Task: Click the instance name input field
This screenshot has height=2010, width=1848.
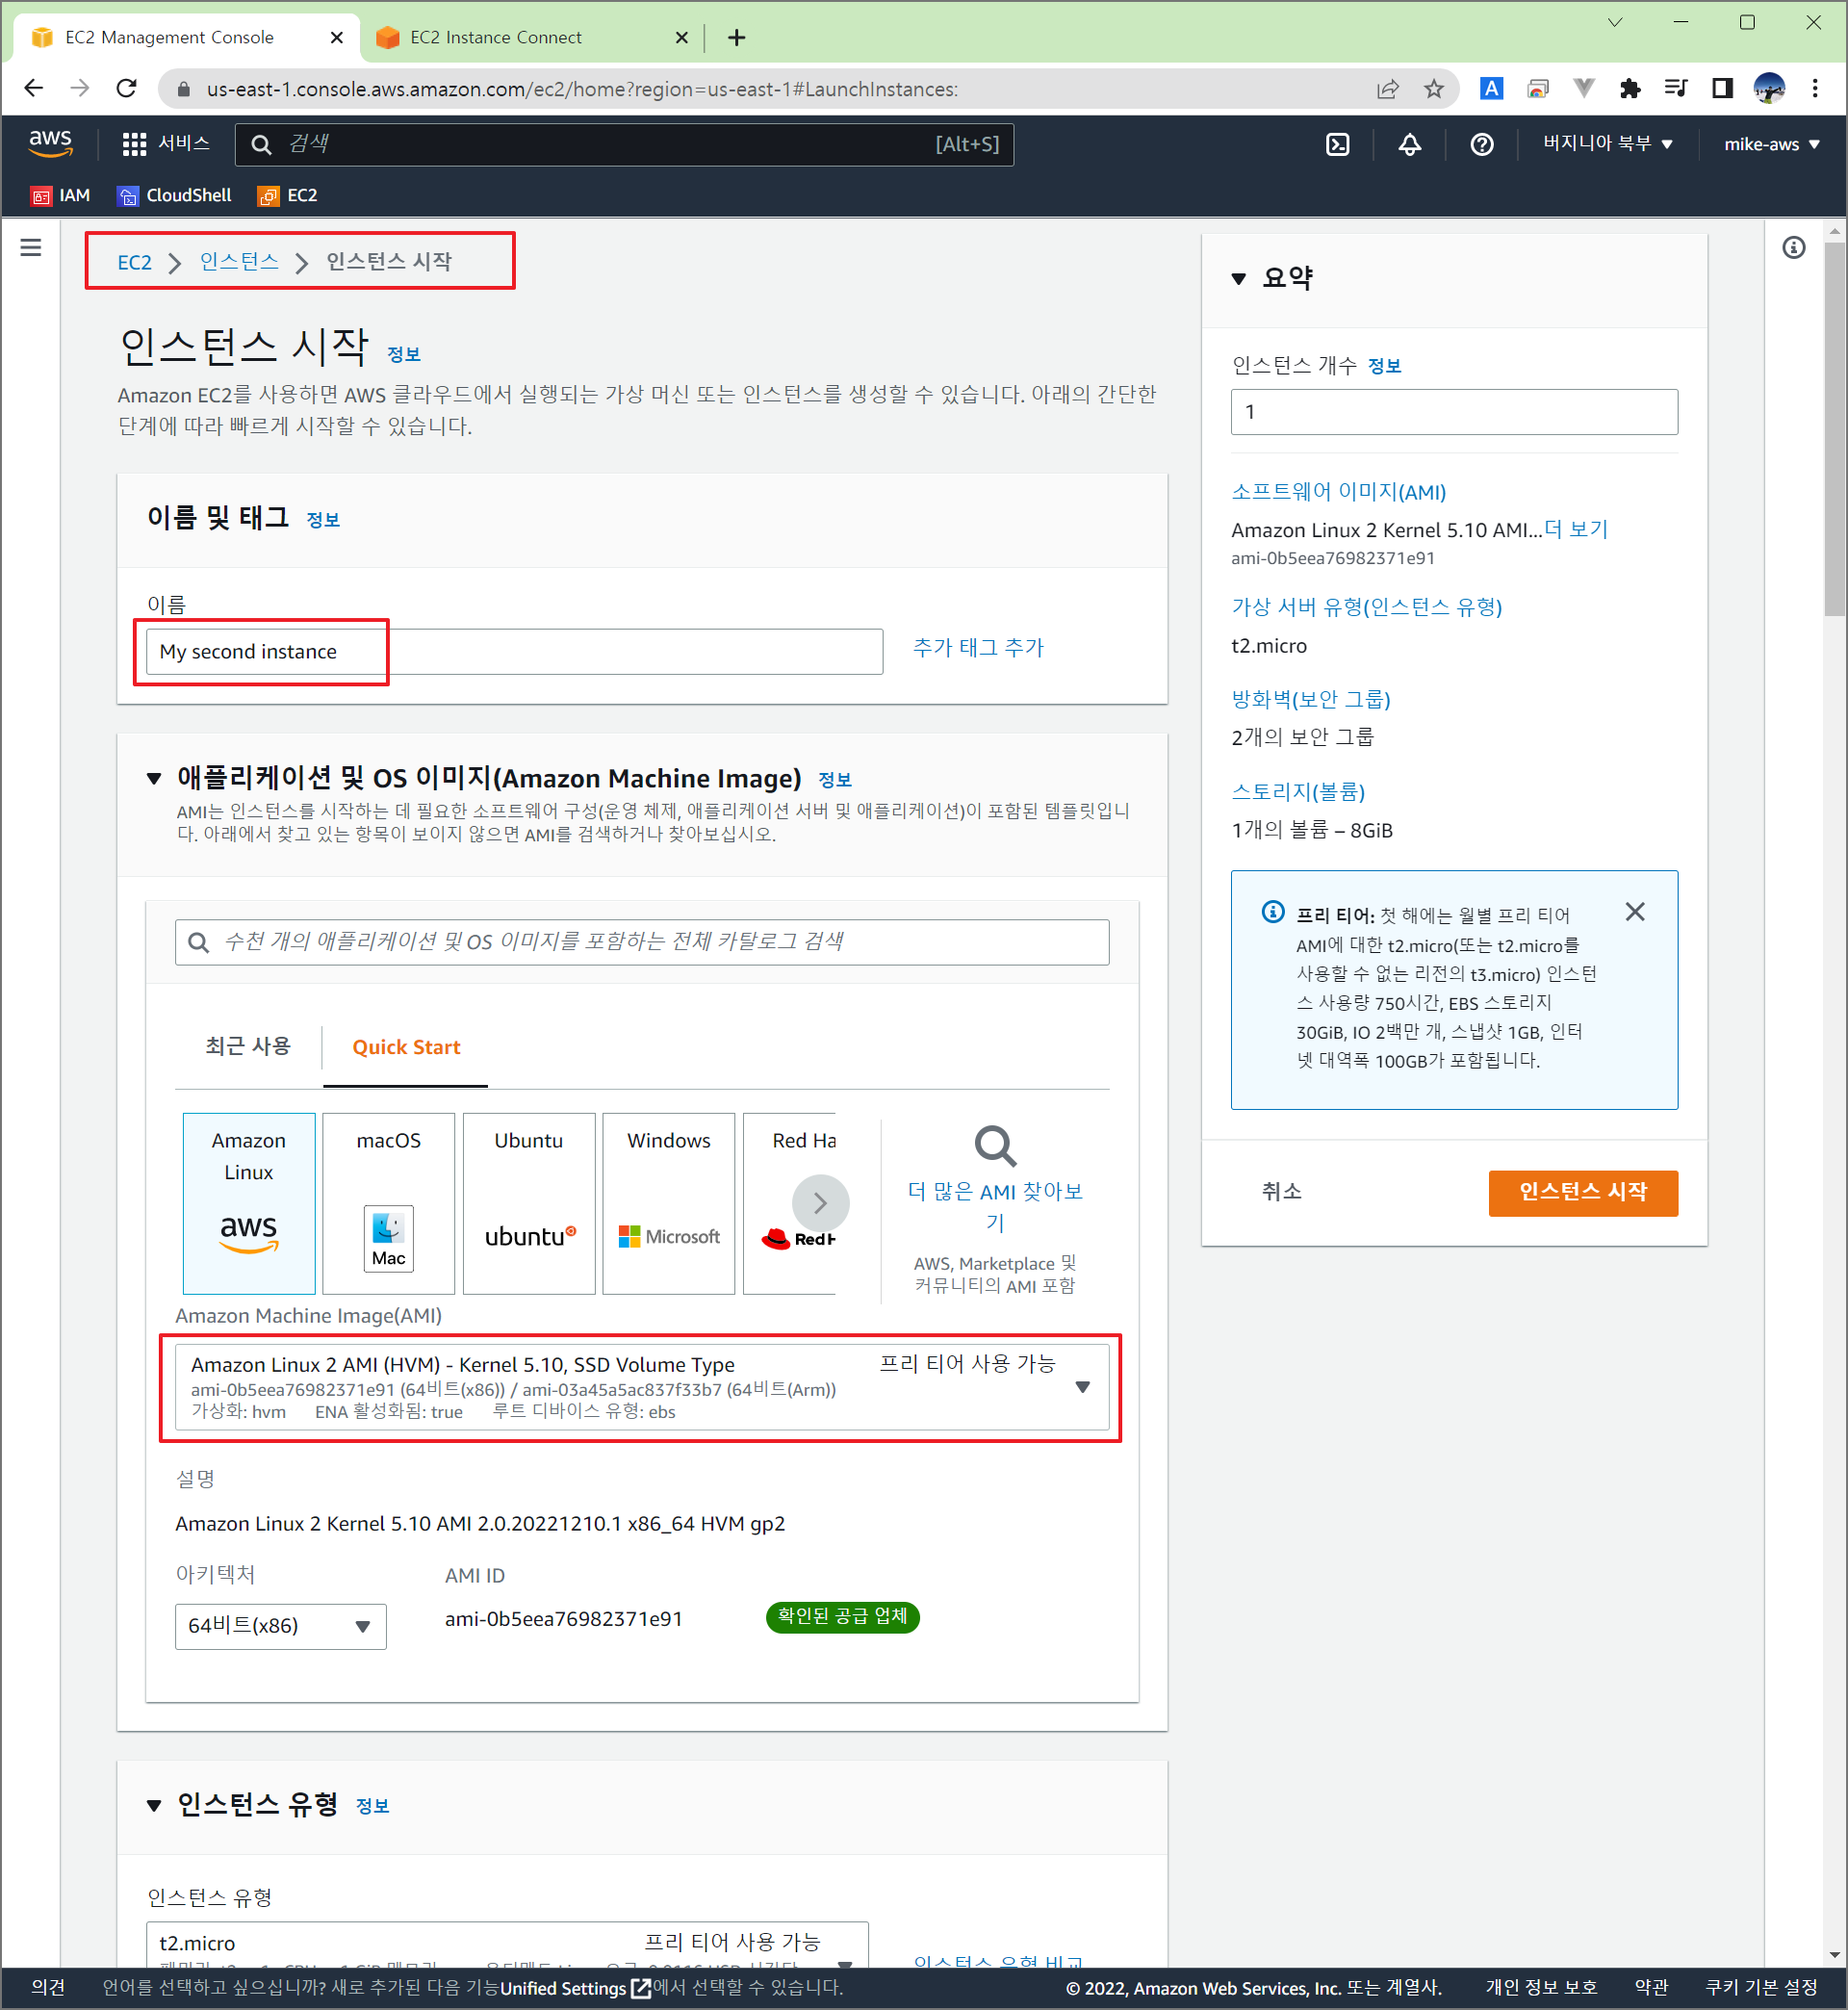Action: 514,652
